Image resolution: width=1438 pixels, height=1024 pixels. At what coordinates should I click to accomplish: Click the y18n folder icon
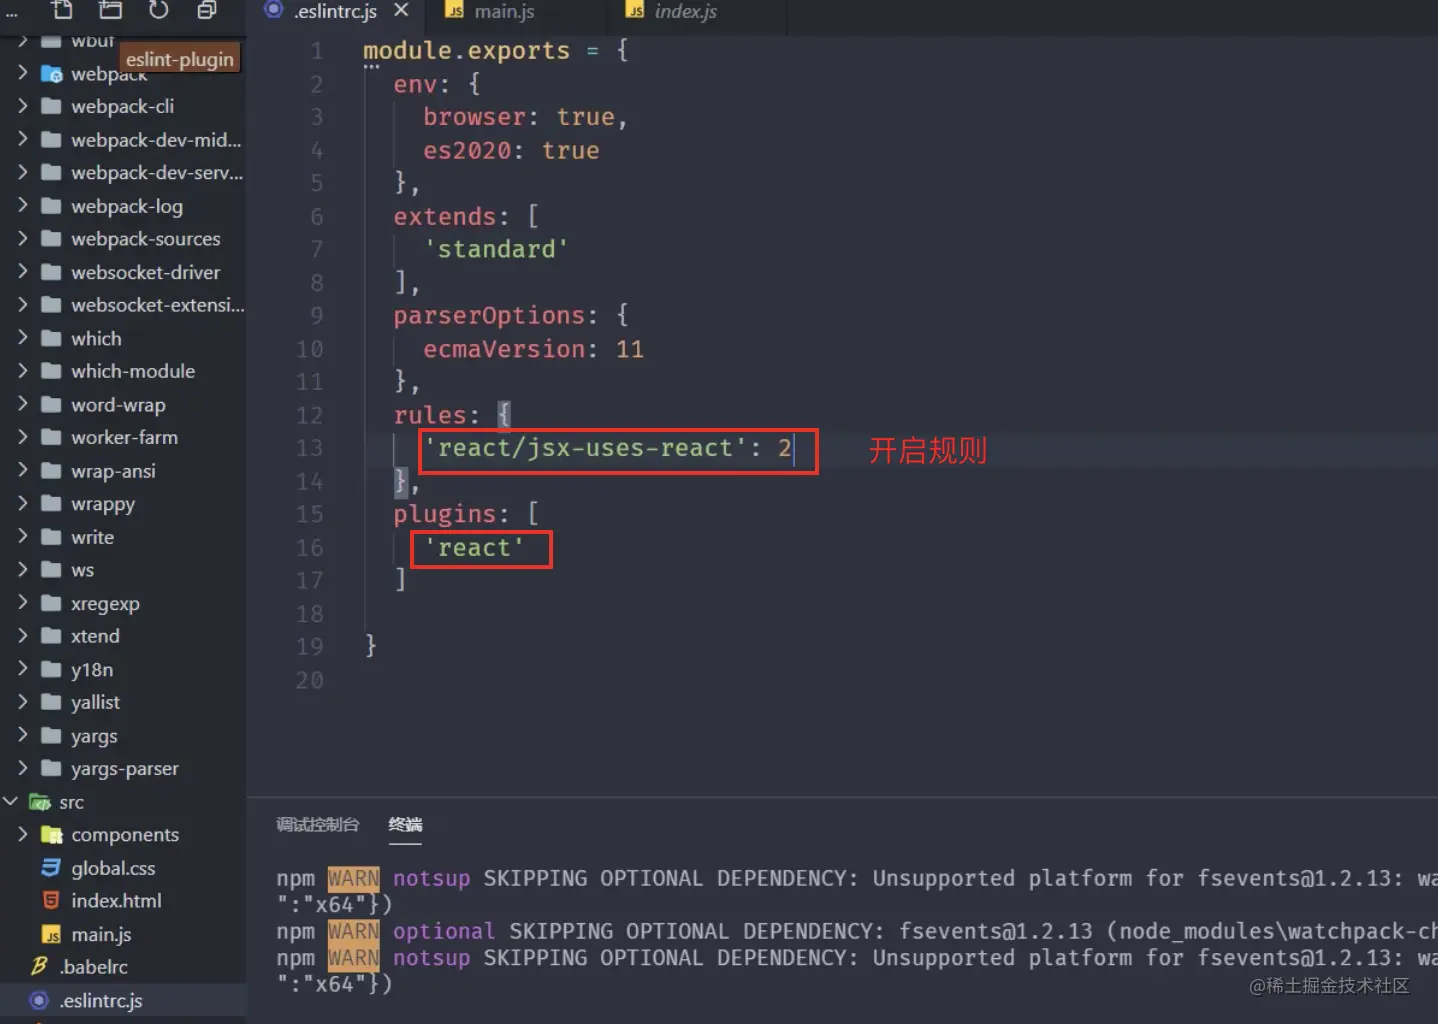pyautogui.click(x=51, y=669)
